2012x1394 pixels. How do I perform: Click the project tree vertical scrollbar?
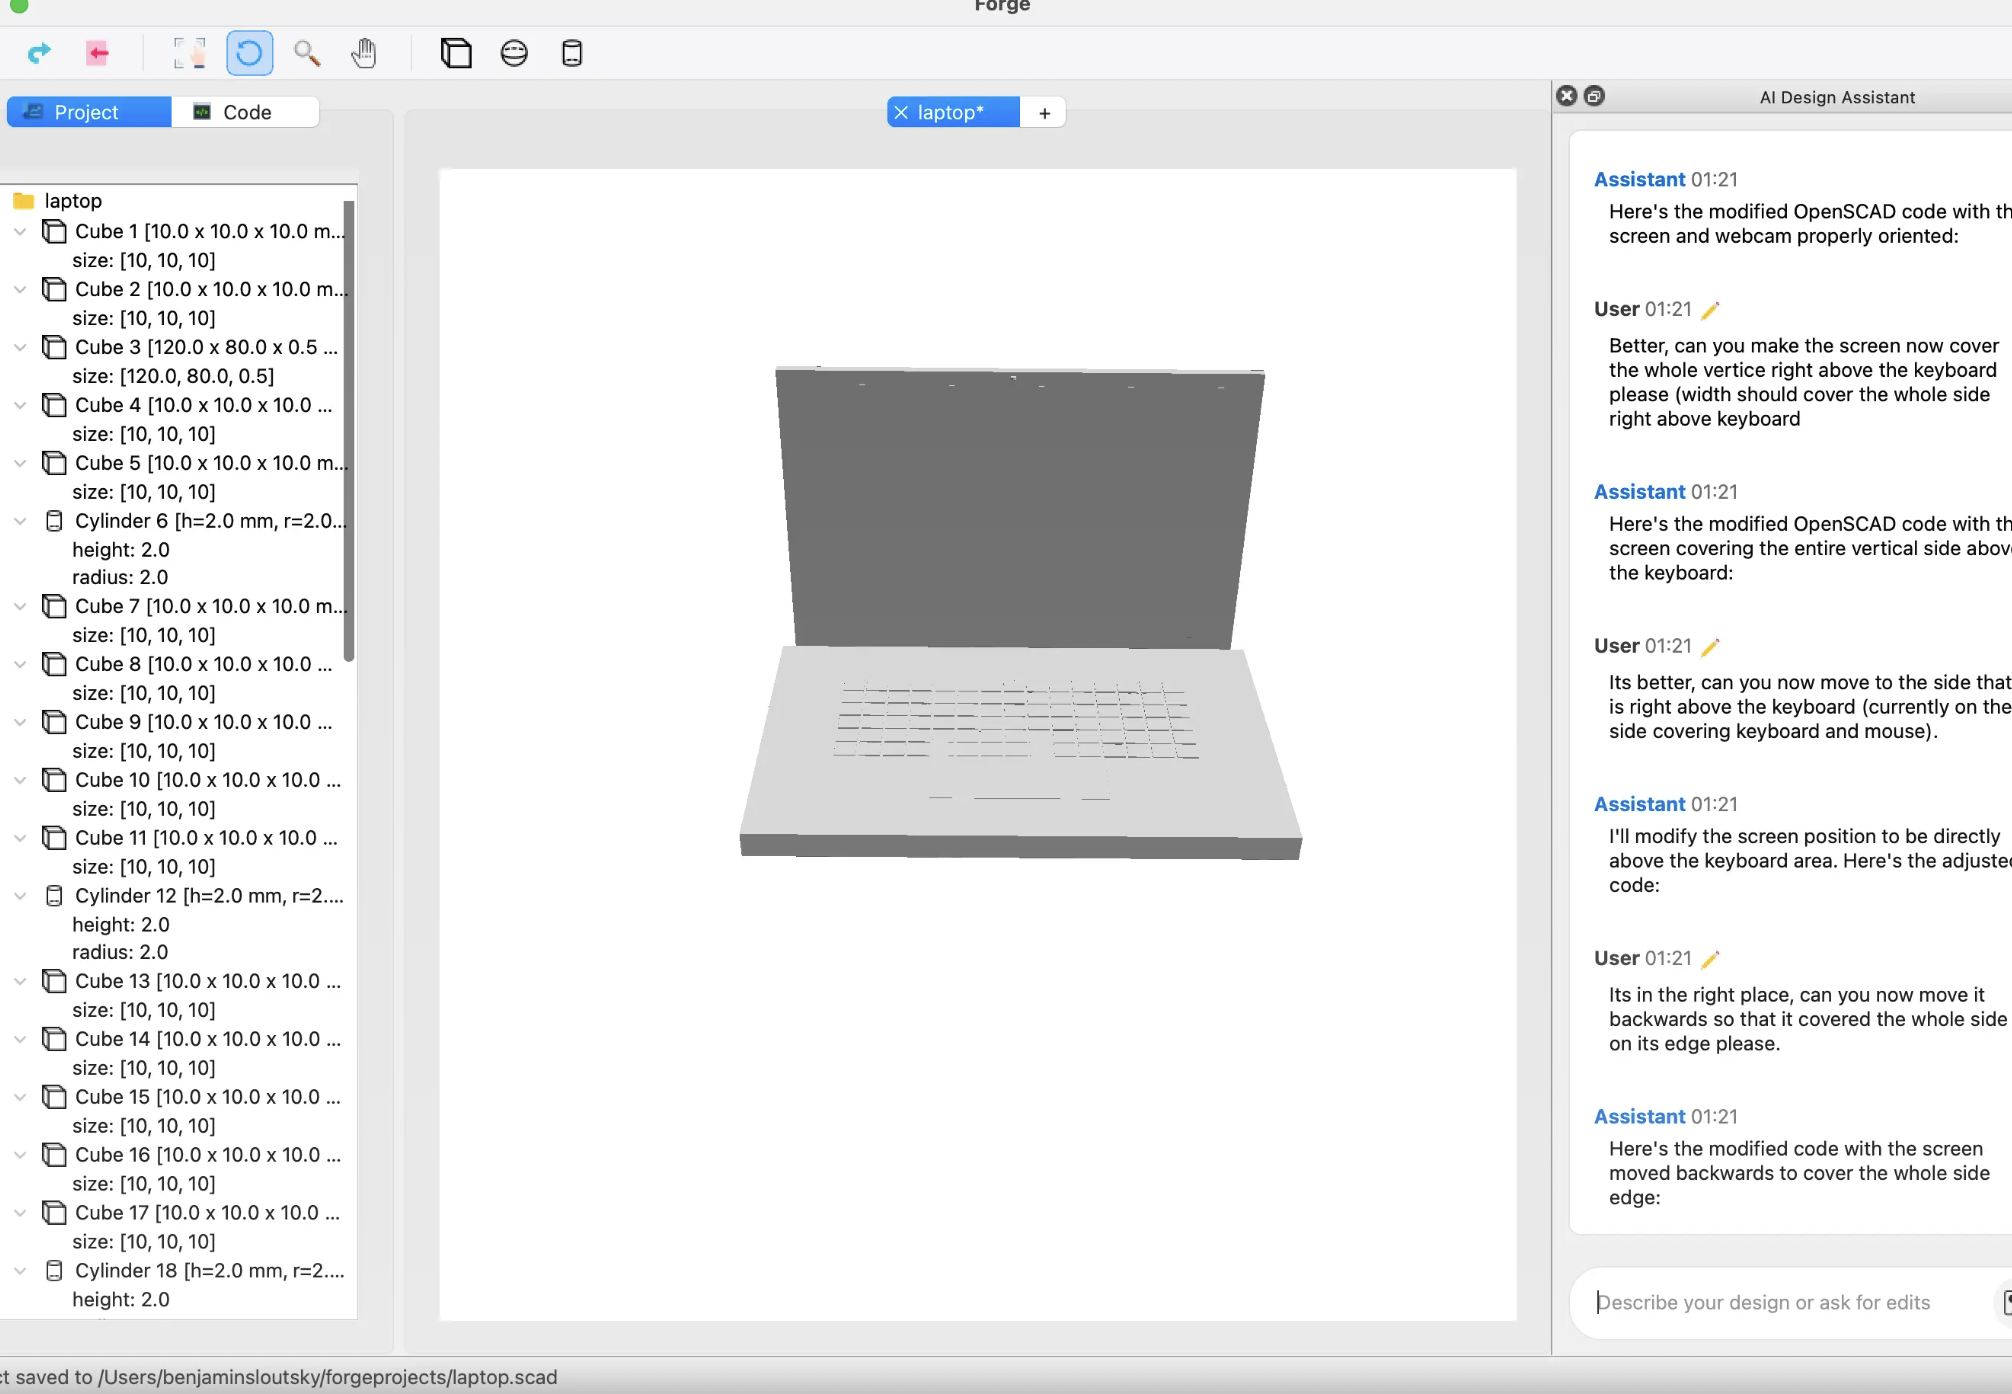pyautogui.click(x=349, y=430)
